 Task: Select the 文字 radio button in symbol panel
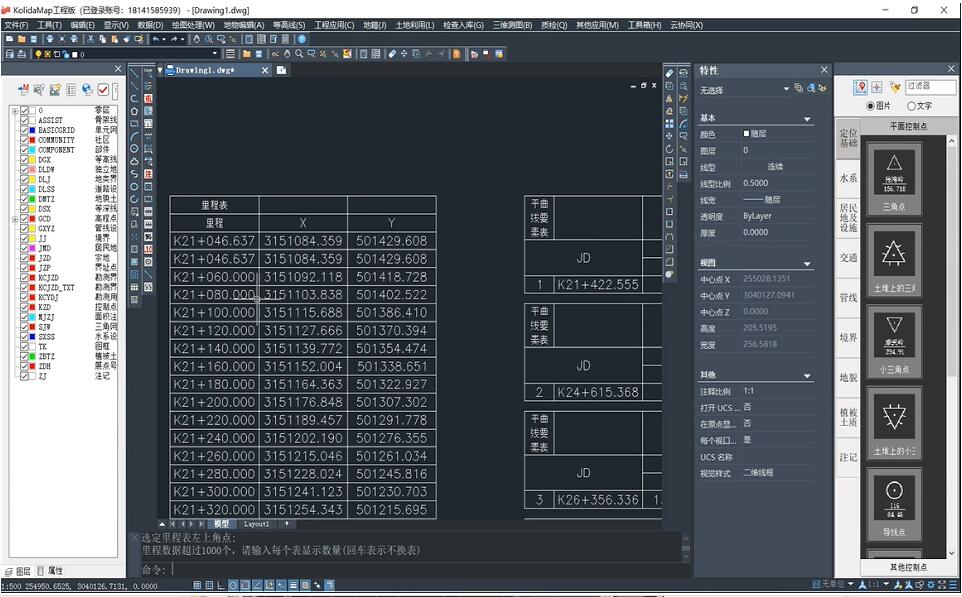click(x=912, y=106)
